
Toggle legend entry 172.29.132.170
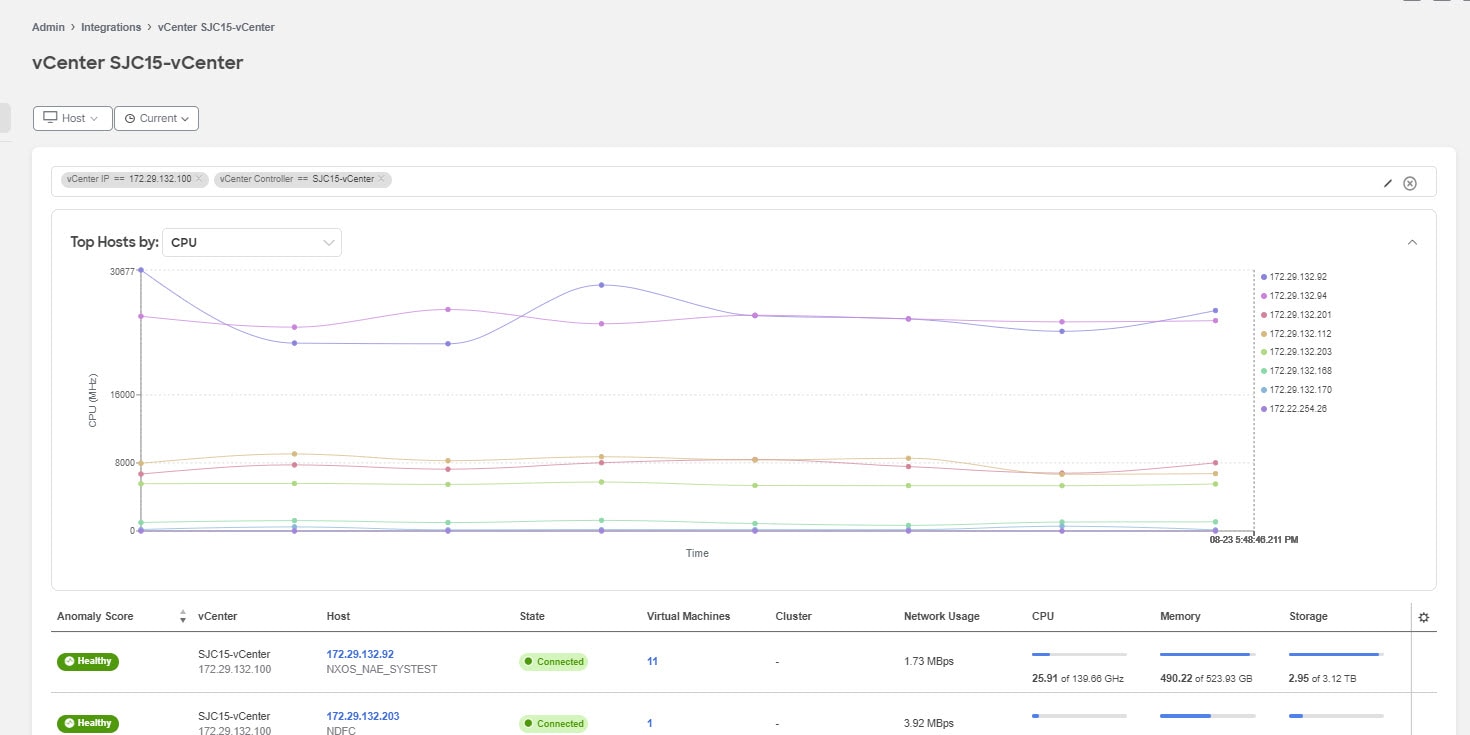pos(1297,390)
